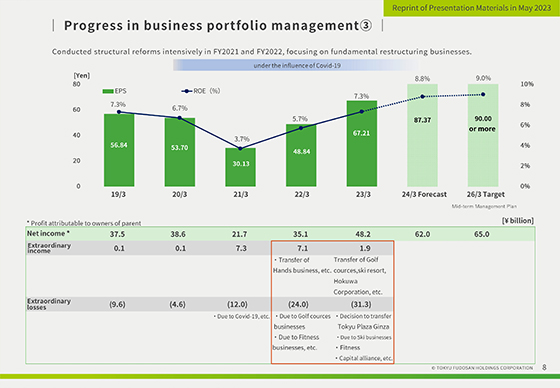Select the 23/3 EPS bar labeled 67.21
This screenshot has height=388, width=560.
pos(362,143)
